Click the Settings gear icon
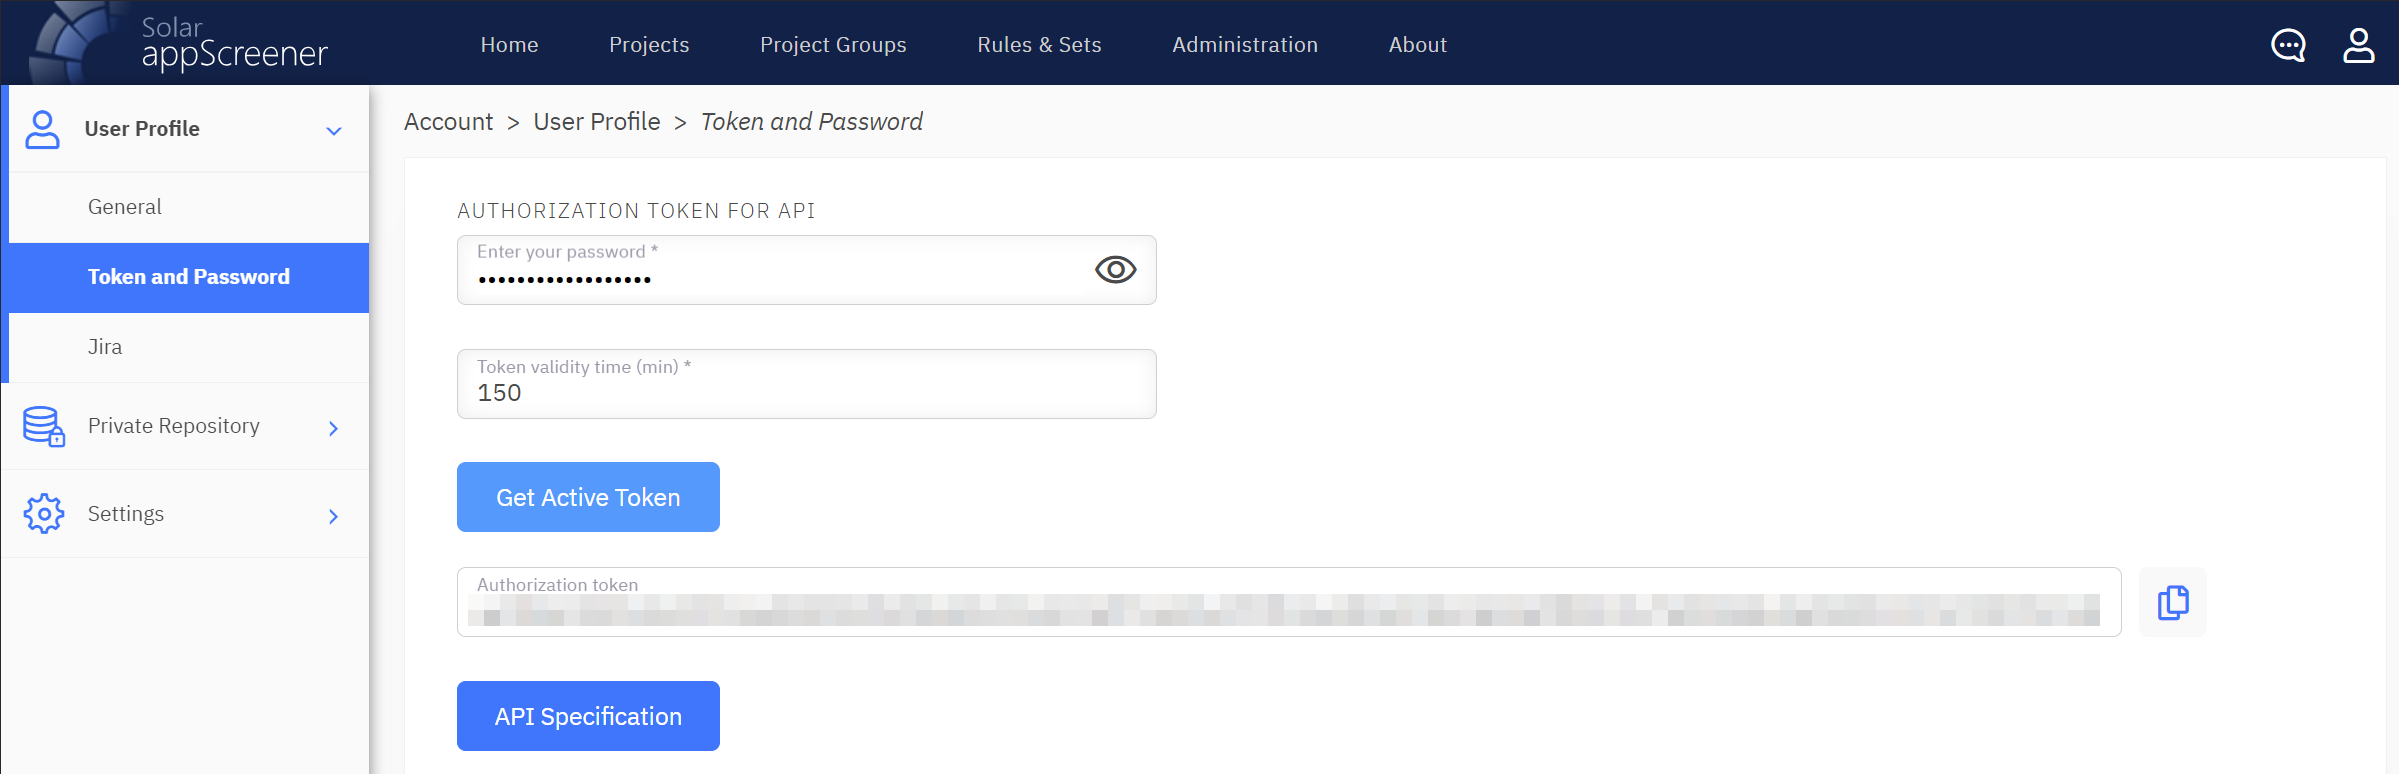The height and width of the screenshot is (774, 2399). pos(44,514)
